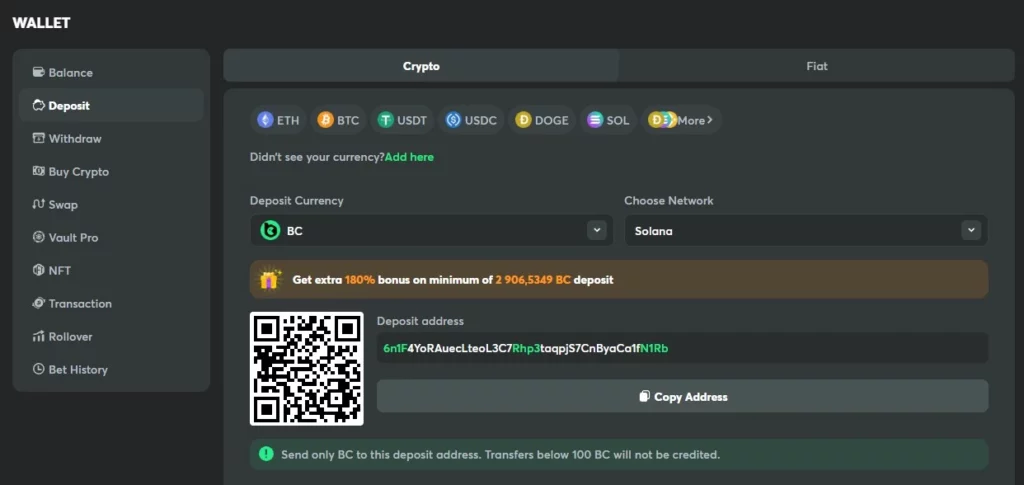The image size is (1024, 485).
Task: Click the Bitcoin coin icon
Action: tap(325, 120)
